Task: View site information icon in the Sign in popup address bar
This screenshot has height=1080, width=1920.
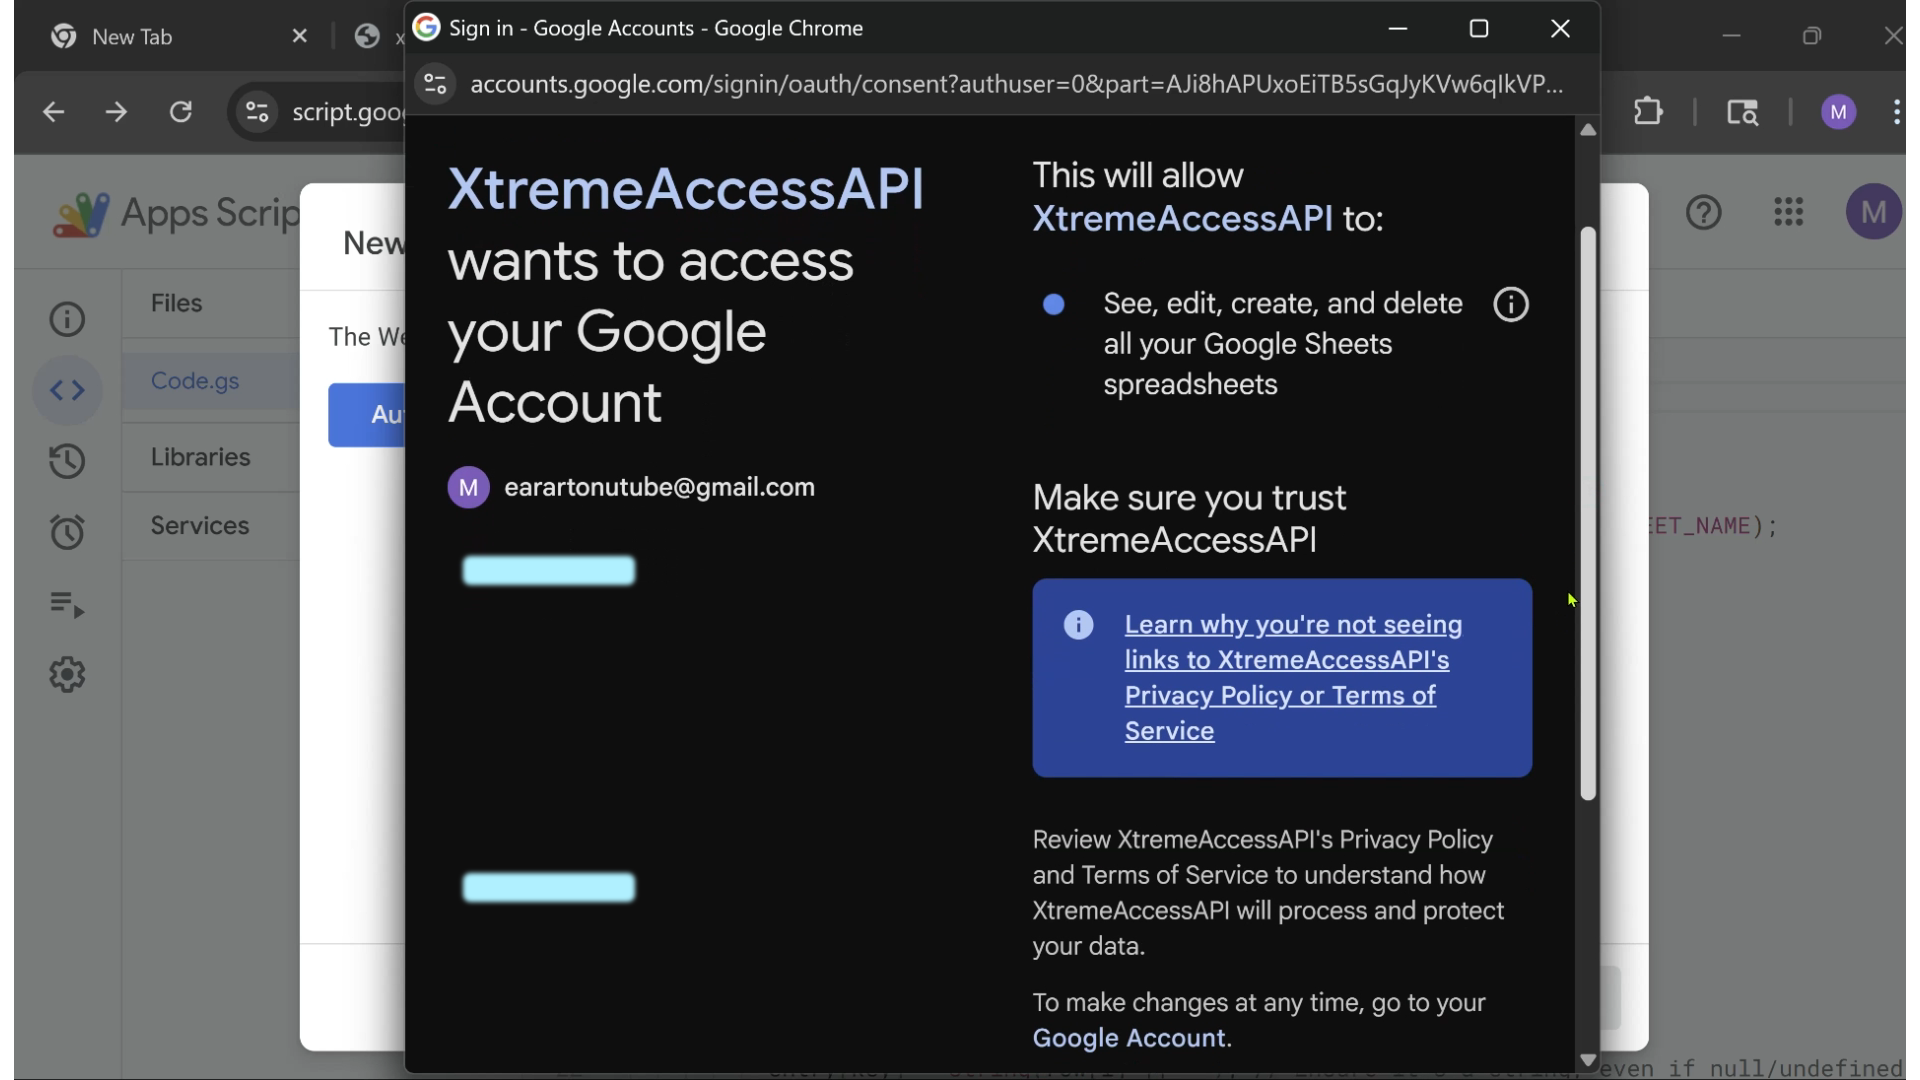Action: (435, 84)
